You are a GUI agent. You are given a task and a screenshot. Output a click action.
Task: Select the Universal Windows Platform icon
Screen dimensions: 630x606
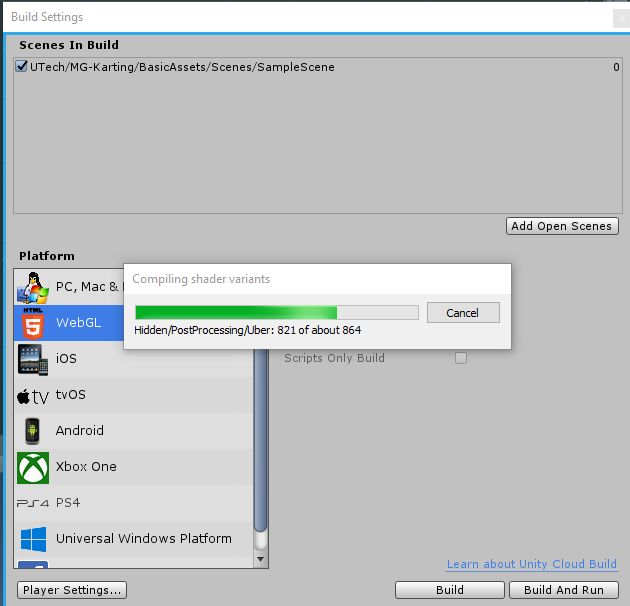tap(34, 539)
